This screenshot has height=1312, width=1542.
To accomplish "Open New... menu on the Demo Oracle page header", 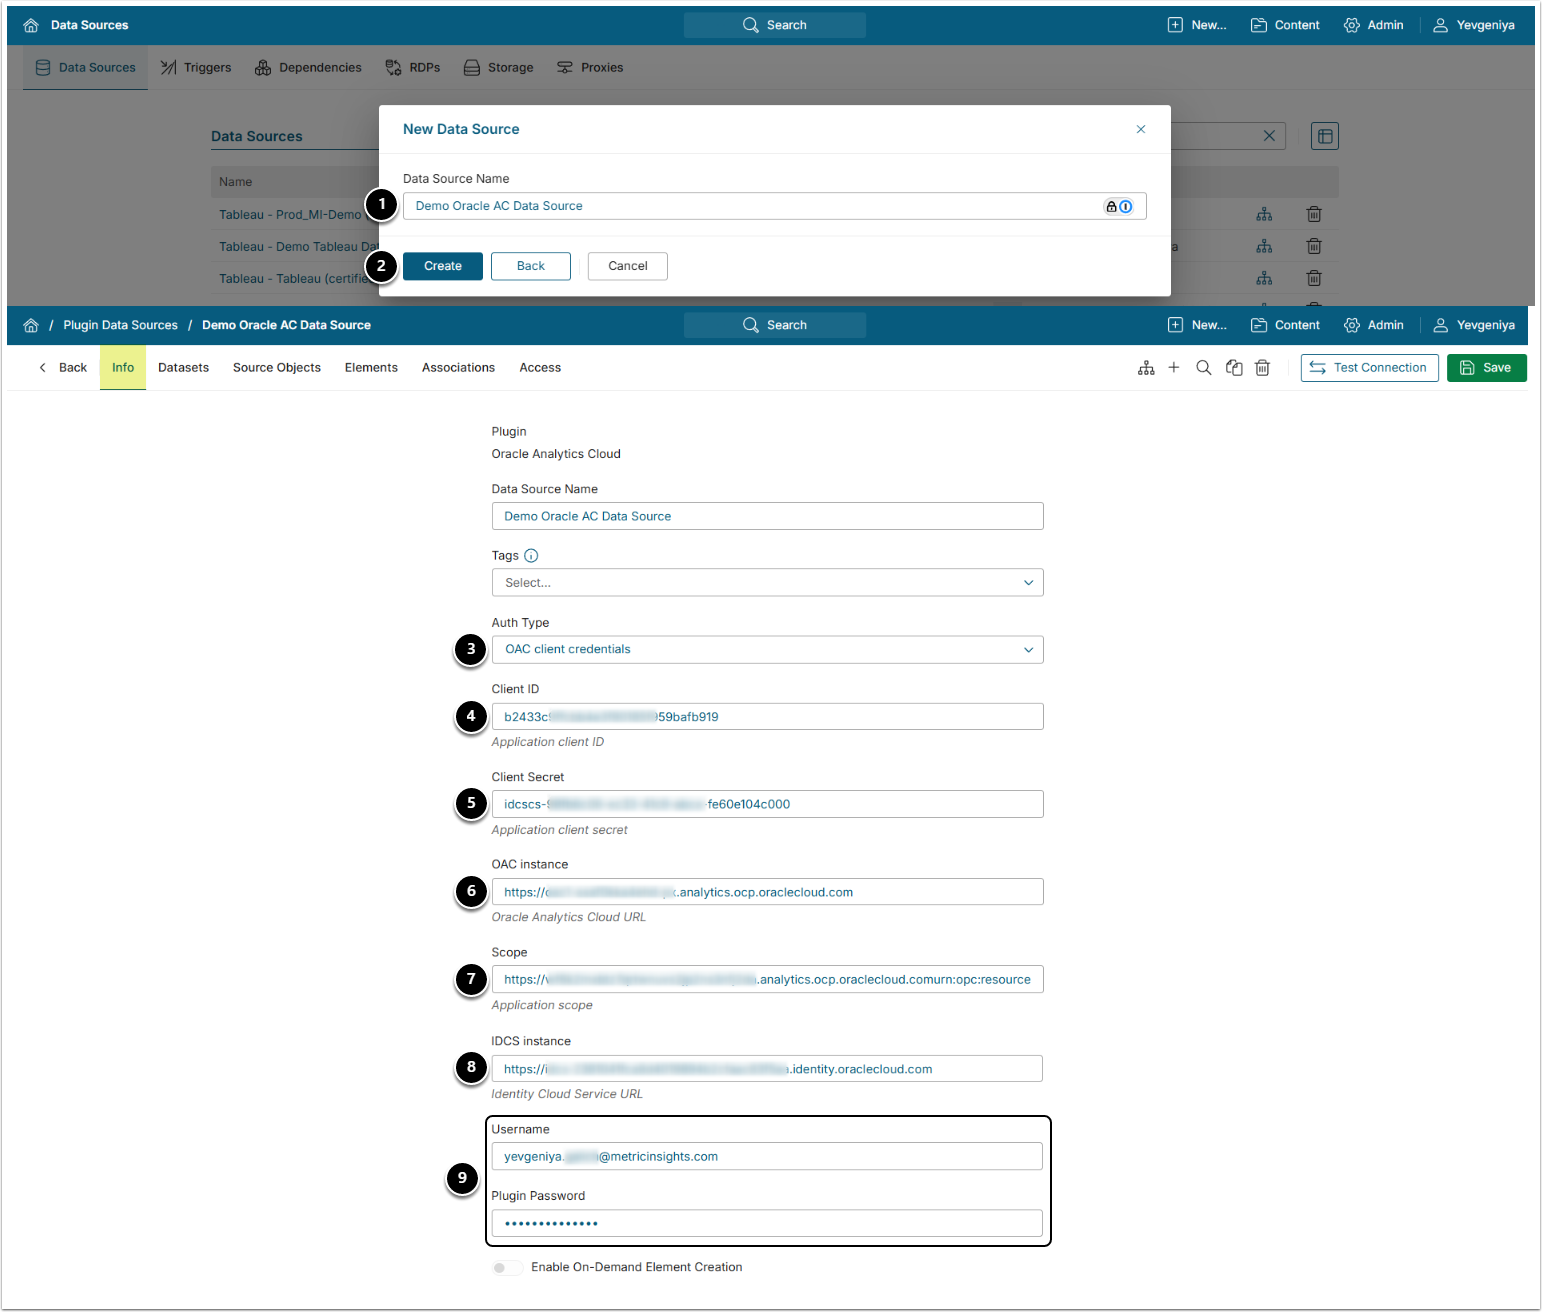I will click(x=1197, y=325).
